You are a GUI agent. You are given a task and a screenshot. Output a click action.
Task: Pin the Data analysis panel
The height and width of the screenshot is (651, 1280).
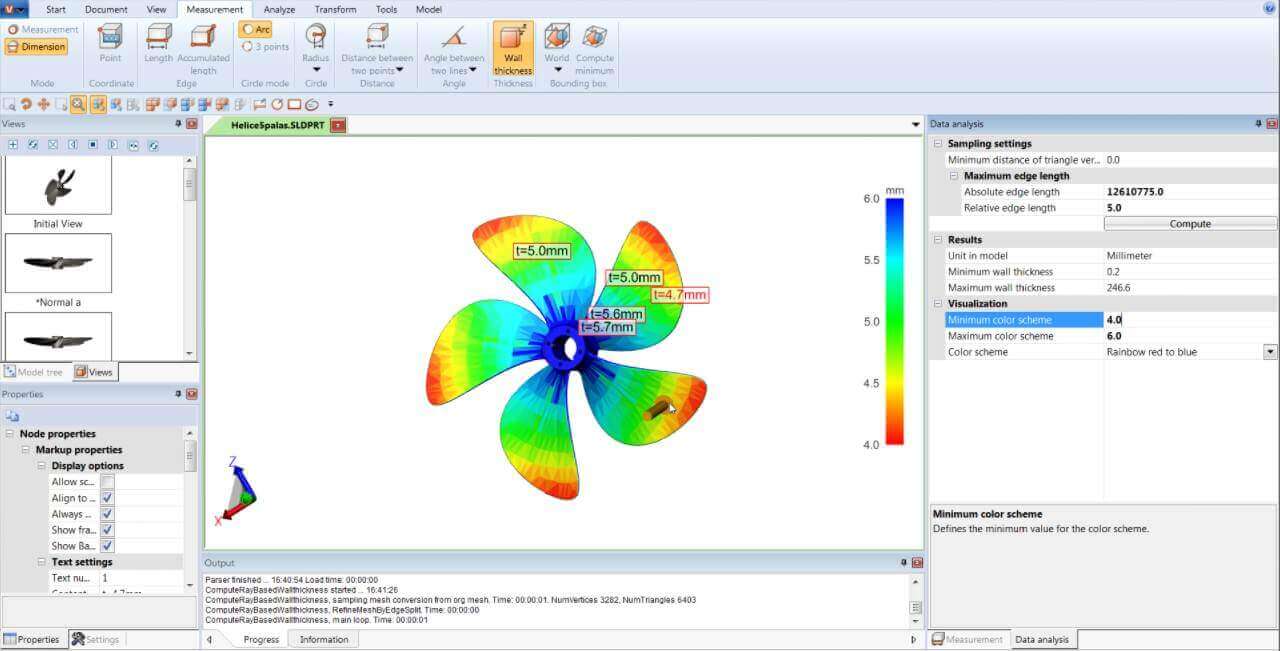(1257, 124)
